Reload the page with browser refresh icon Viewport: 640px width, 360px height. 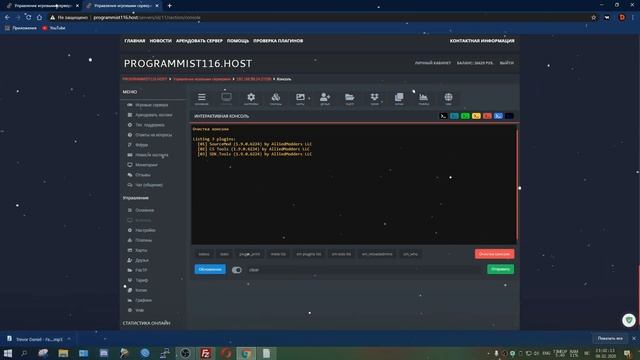click(28, 18)
